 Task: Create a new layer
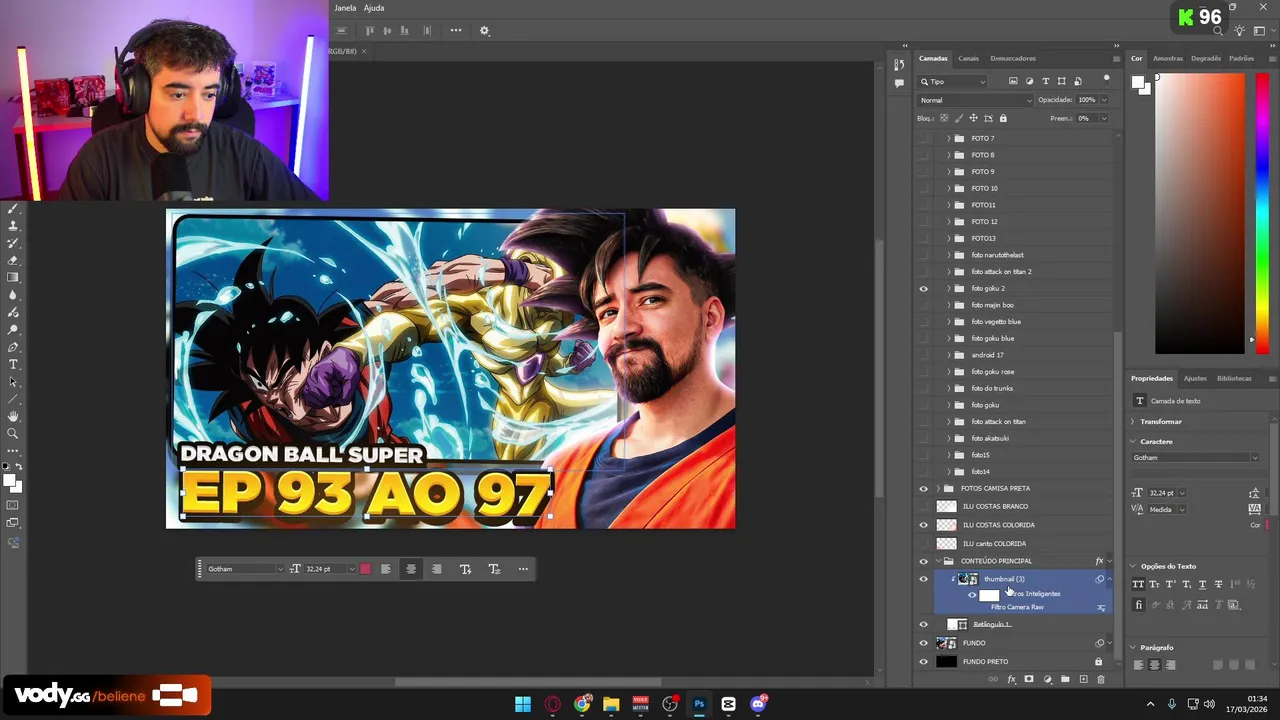point(1083,680)
